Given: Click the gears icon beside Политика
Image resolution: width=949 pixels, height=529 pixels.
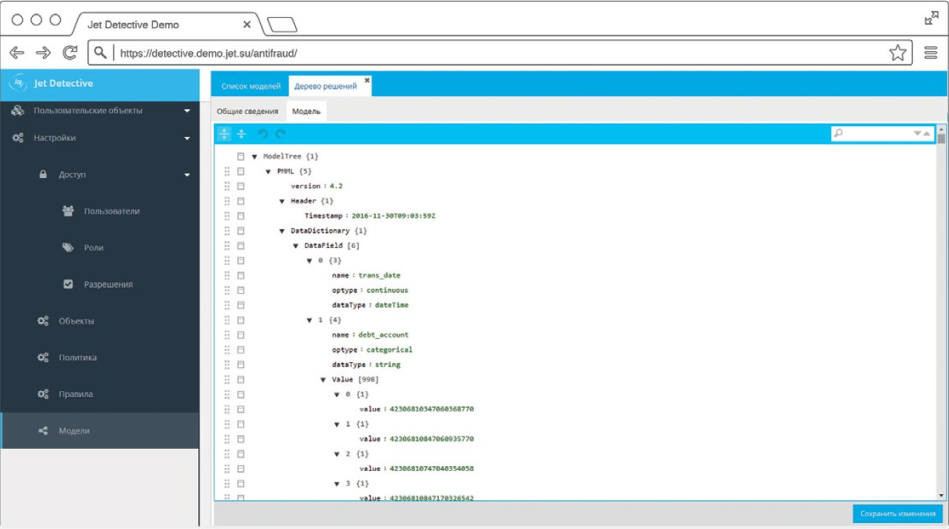Looking at the screenshot, I should (x=43, y=357).
